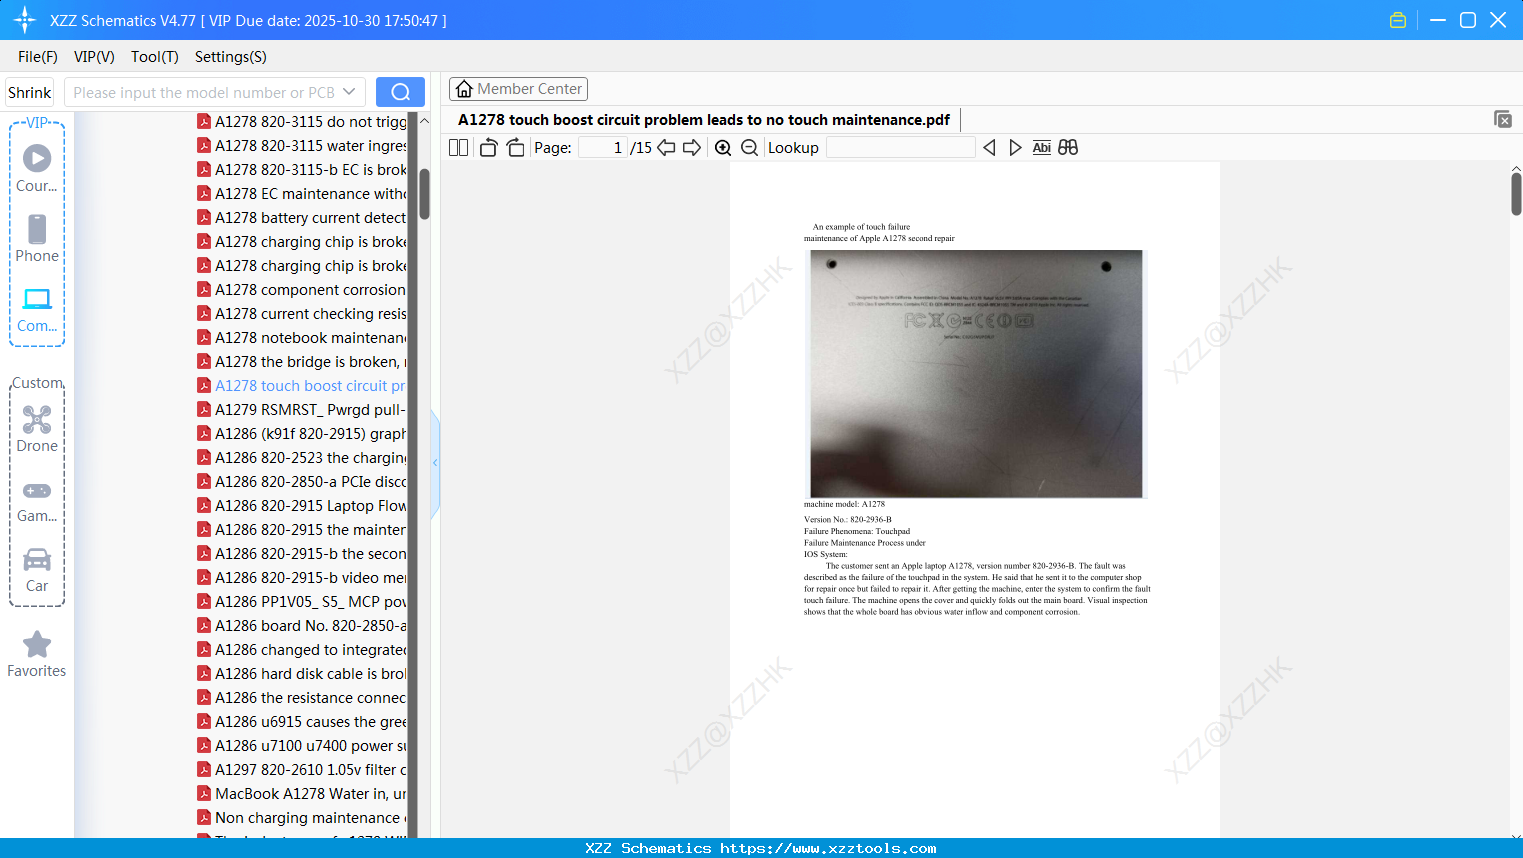This screenshot has width=1523, height=858.
Task: Zoom out of the PDF document
Action: (749, 148)
